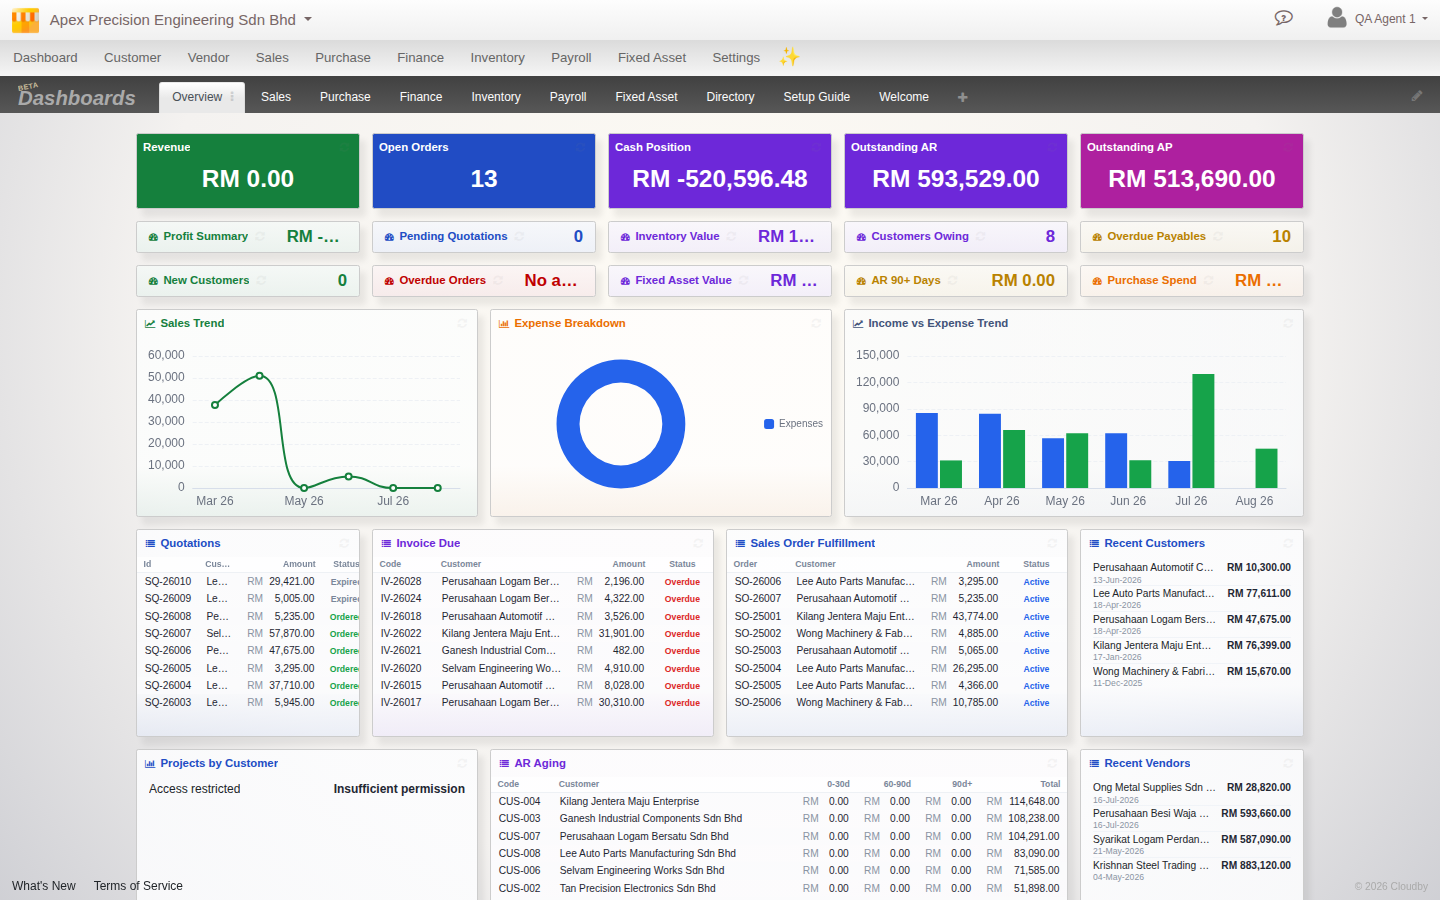Image resolution: width=1440 pixels, height=900 pixels.
Task: Open the company switcher dropdown arrow
Action: (x=308, y=19)
